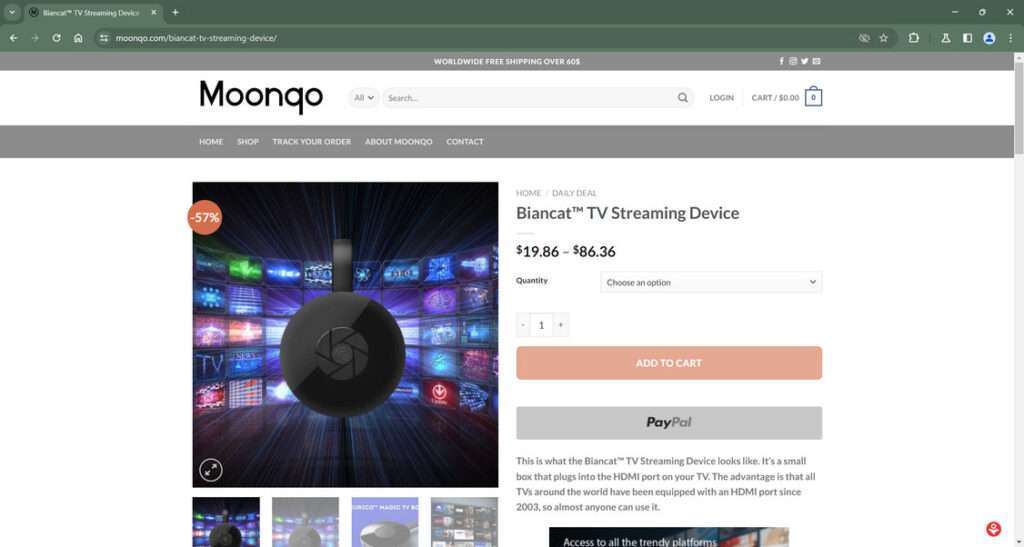Viewport: 1024px width, 547px height.
Task: Open the Facebook social icon
Action: (781, 61)
